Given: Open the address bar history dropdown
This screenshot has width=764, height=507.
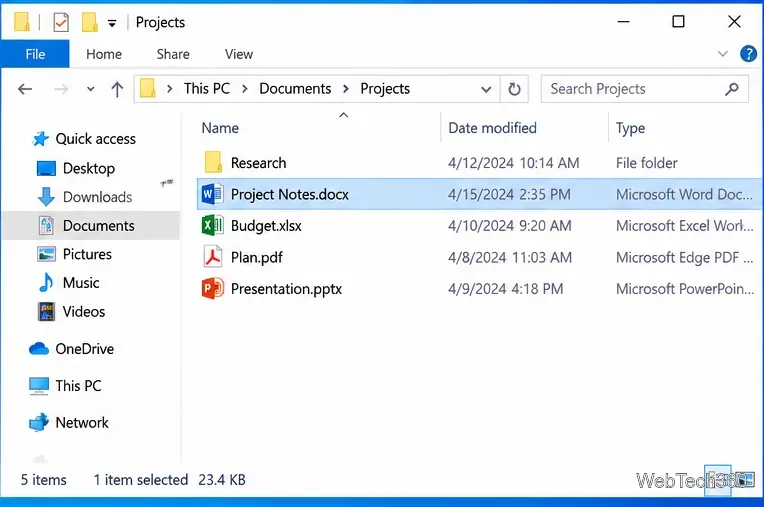Looking at the screenshot, I should pos(486,89).
